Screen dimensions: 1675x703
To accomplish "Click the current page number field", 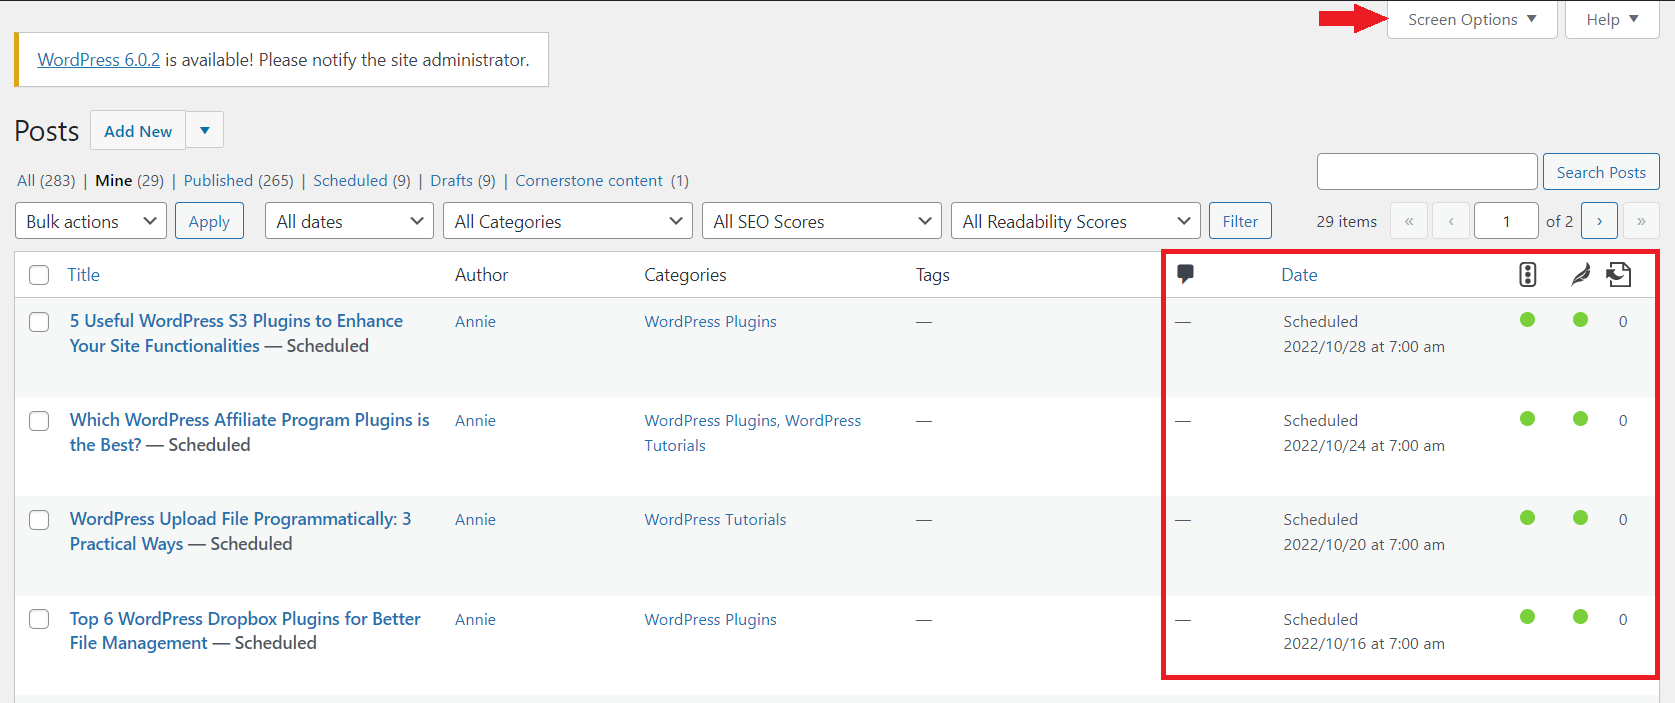I will [1506, 221].
